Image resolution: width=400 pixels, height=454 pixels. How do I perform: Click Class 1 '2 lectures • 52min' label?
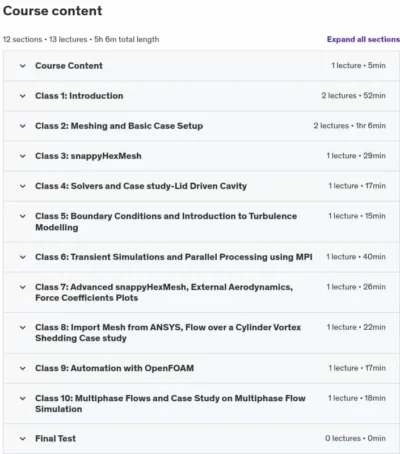(354, 96)
